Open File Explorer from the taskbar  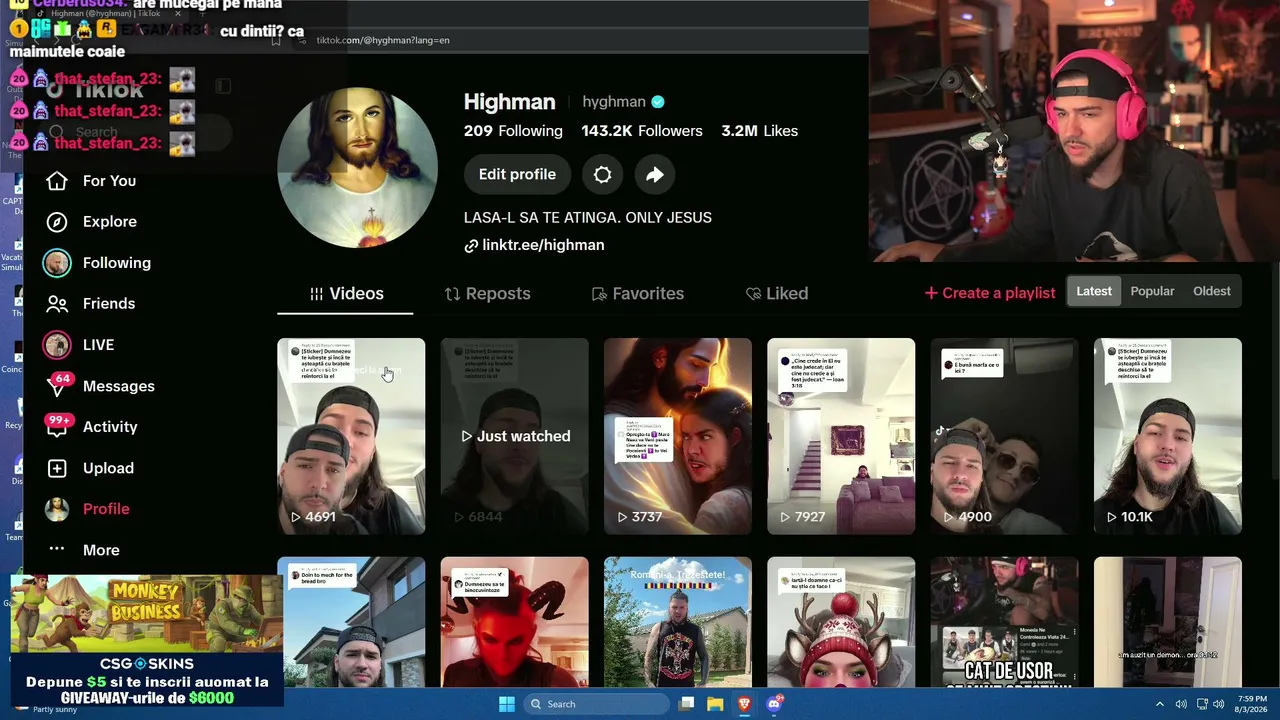[x=715, y=704]
